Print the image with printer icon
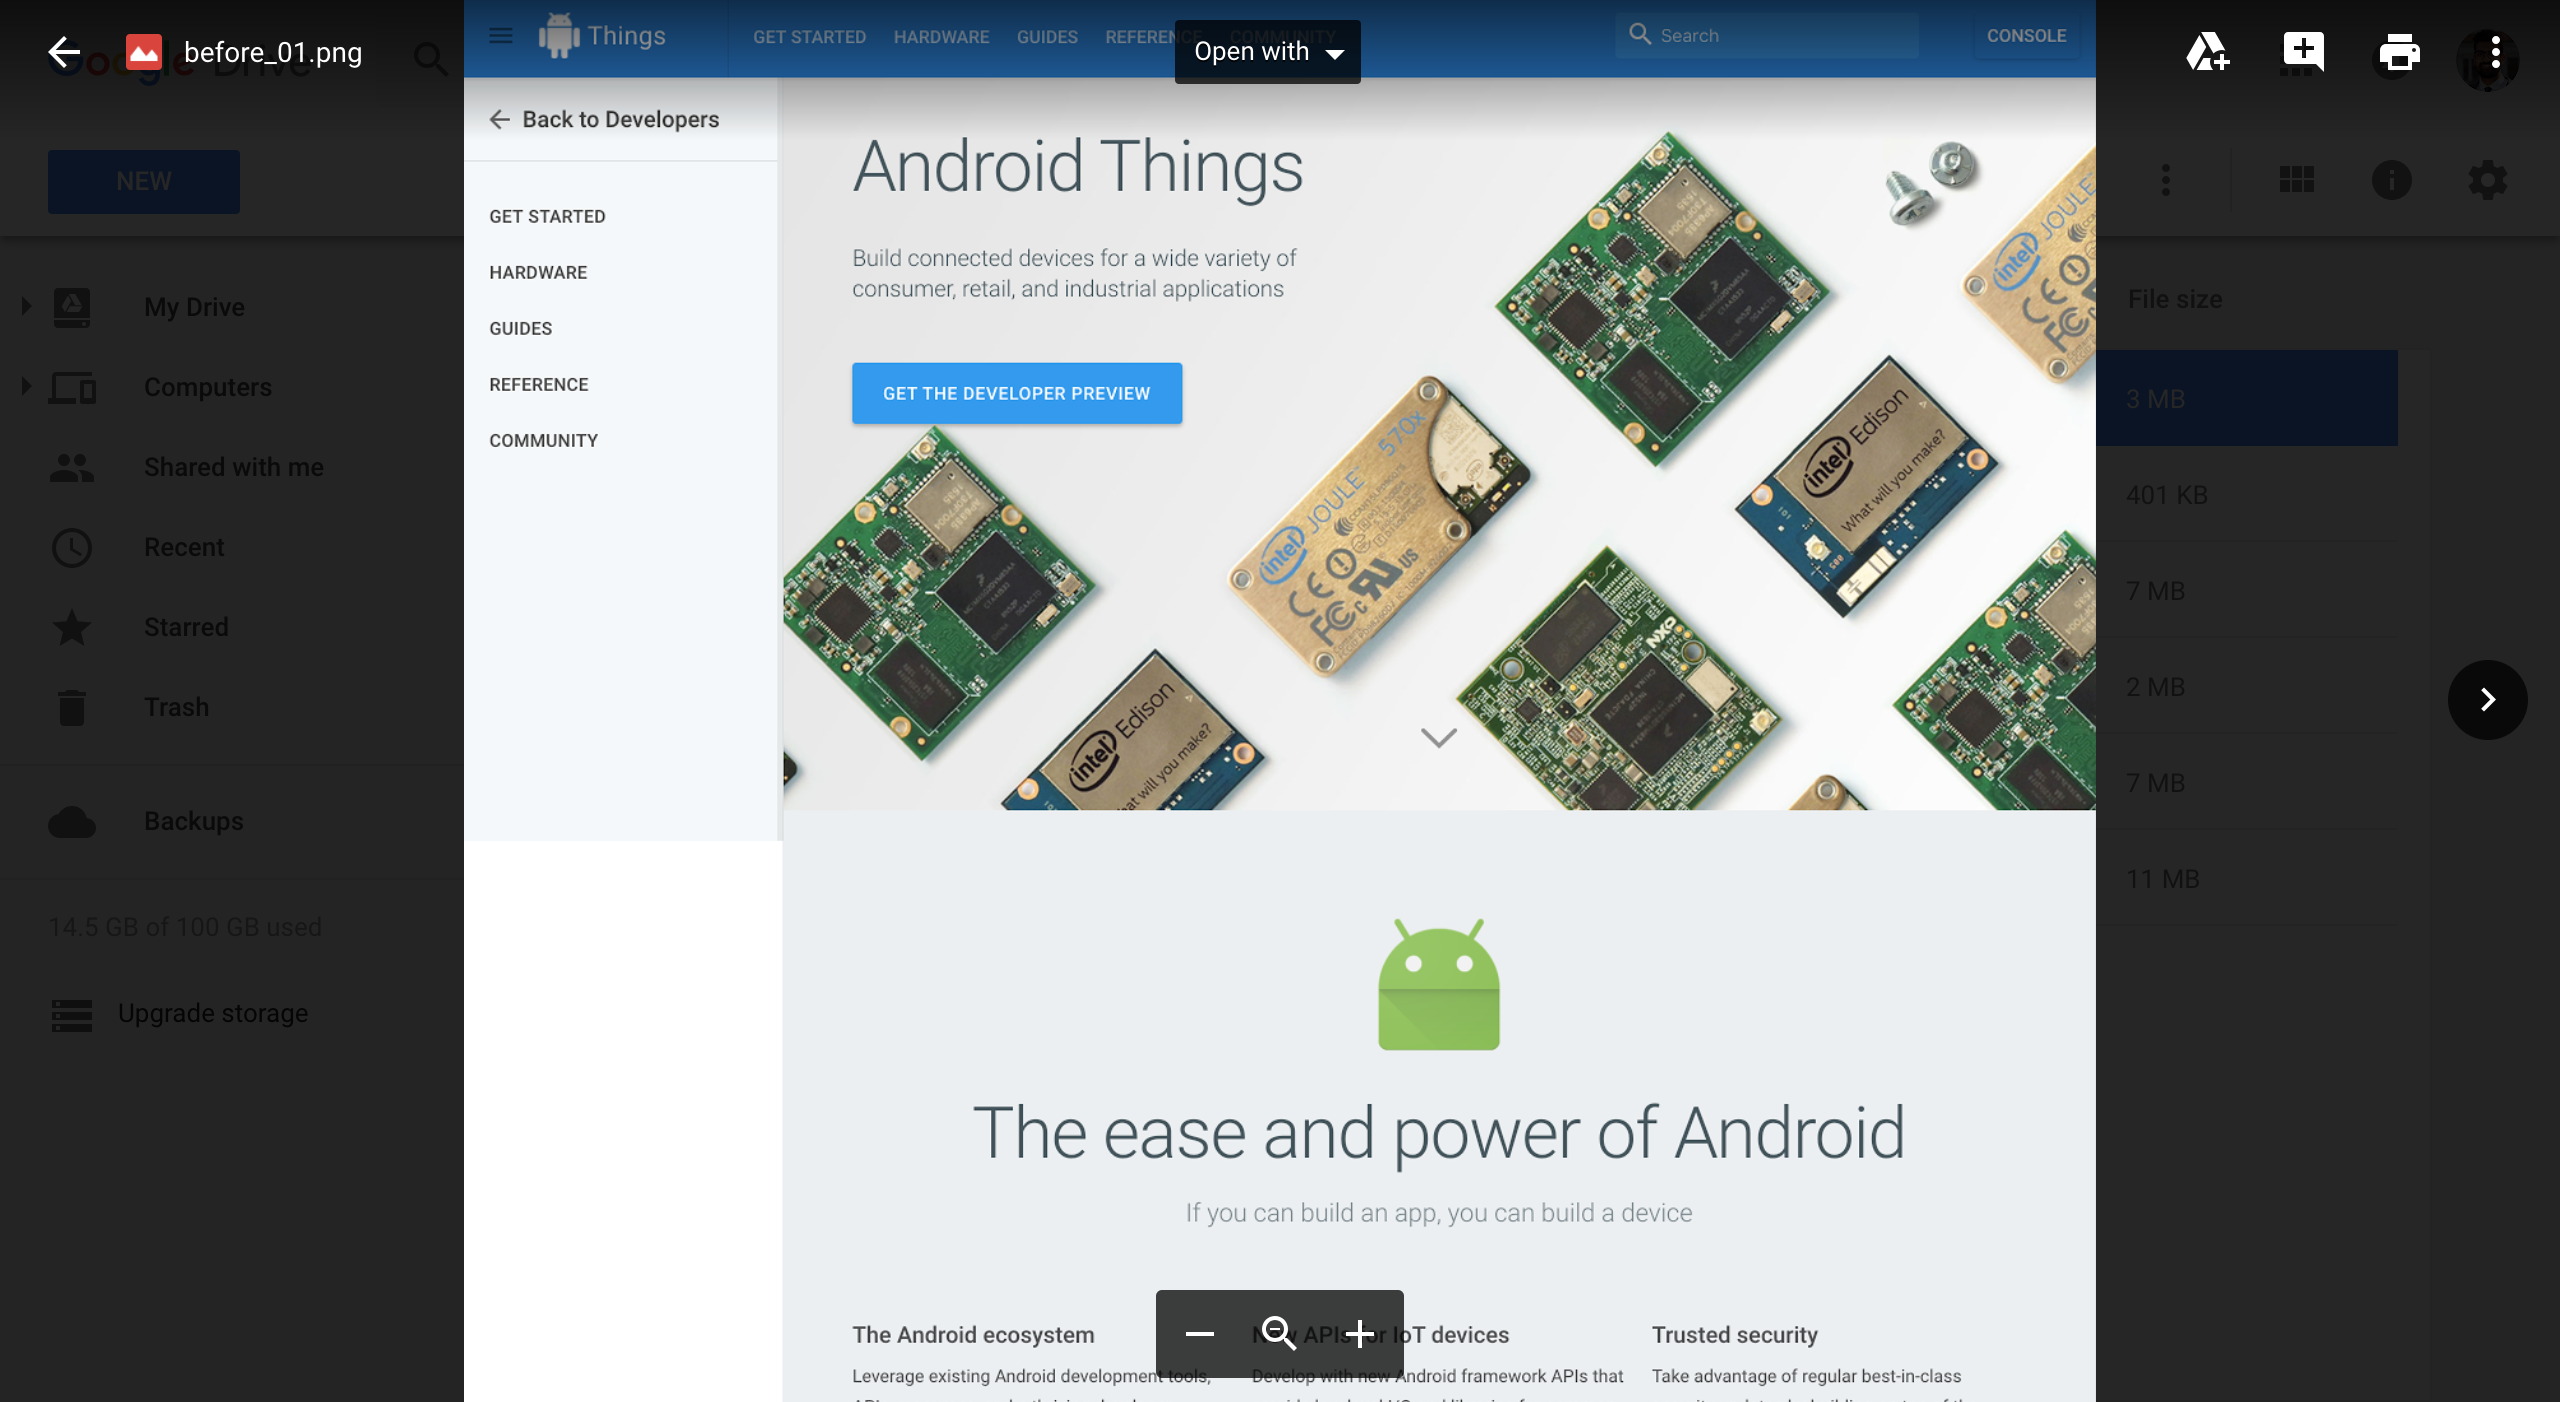2560x1402 pixels. tap(2399, 52)
